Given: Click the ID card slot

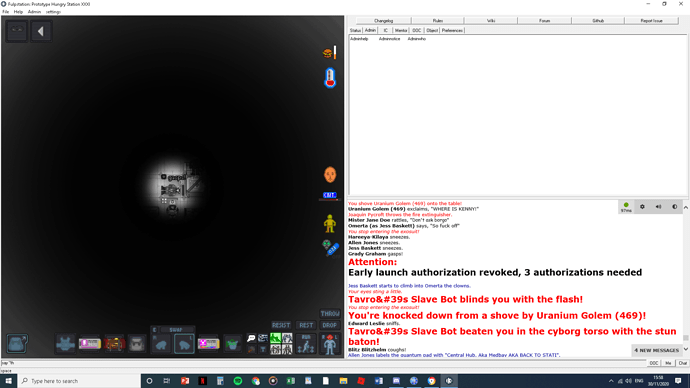Looking at the screenshot, I should (x=89, y=344).
